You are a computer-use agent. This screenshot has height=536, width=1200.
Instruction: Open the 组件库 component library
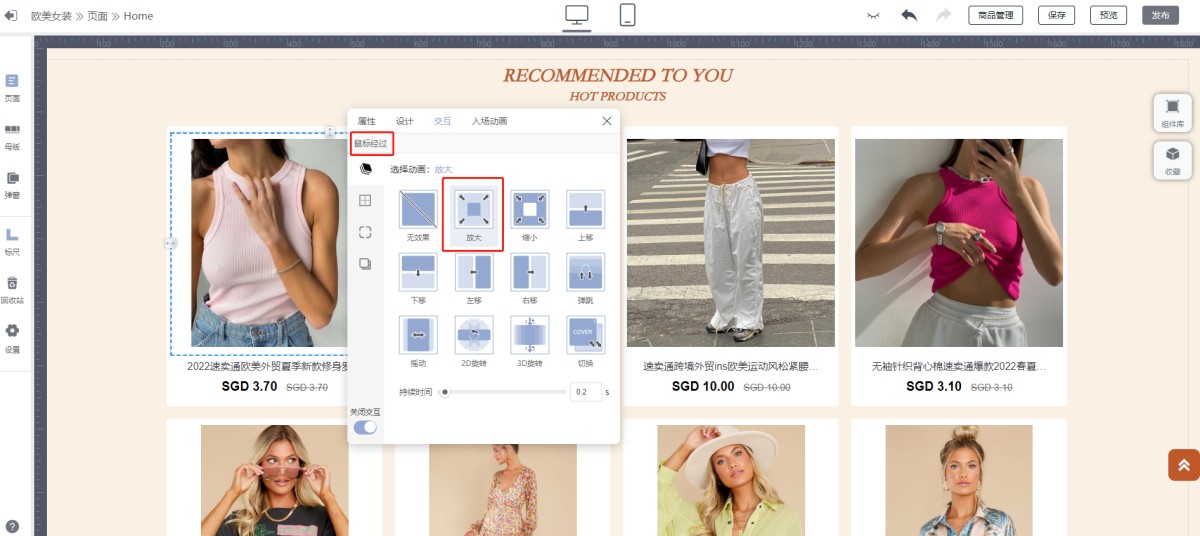click(1172, 112)
